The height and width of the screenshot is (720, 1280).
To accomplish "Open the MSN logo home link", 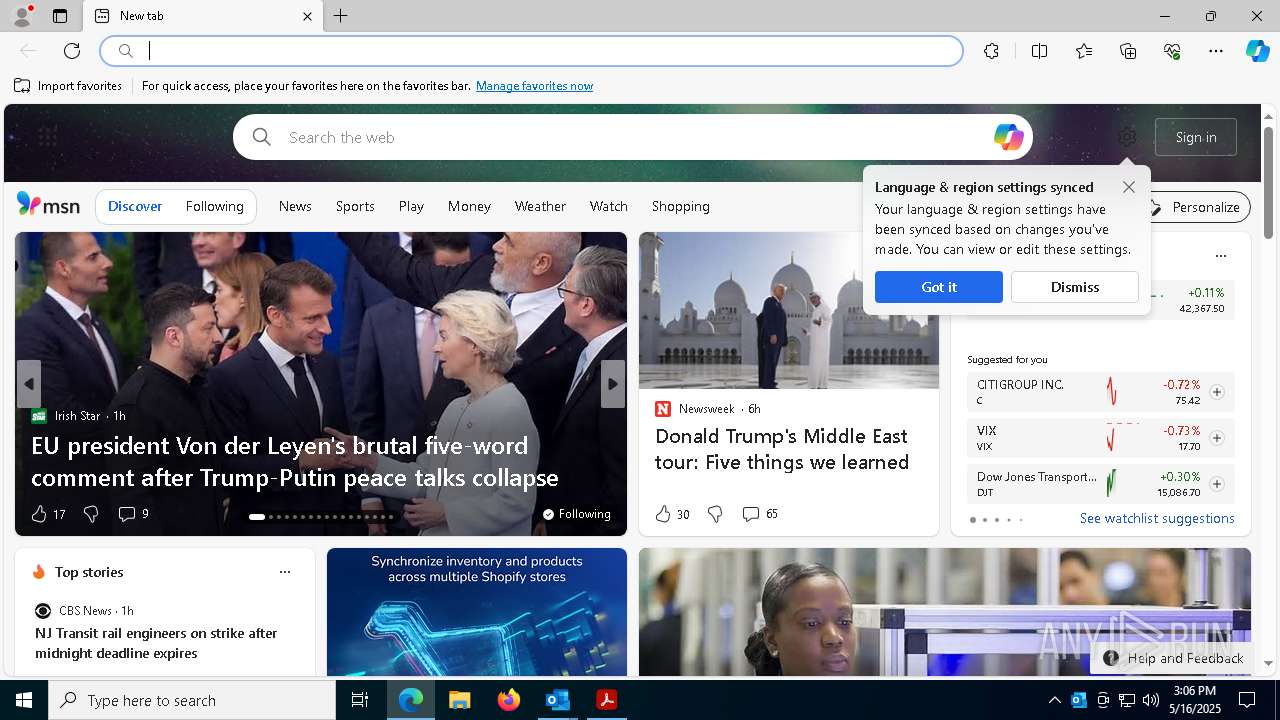I will (x=48, y=205).
